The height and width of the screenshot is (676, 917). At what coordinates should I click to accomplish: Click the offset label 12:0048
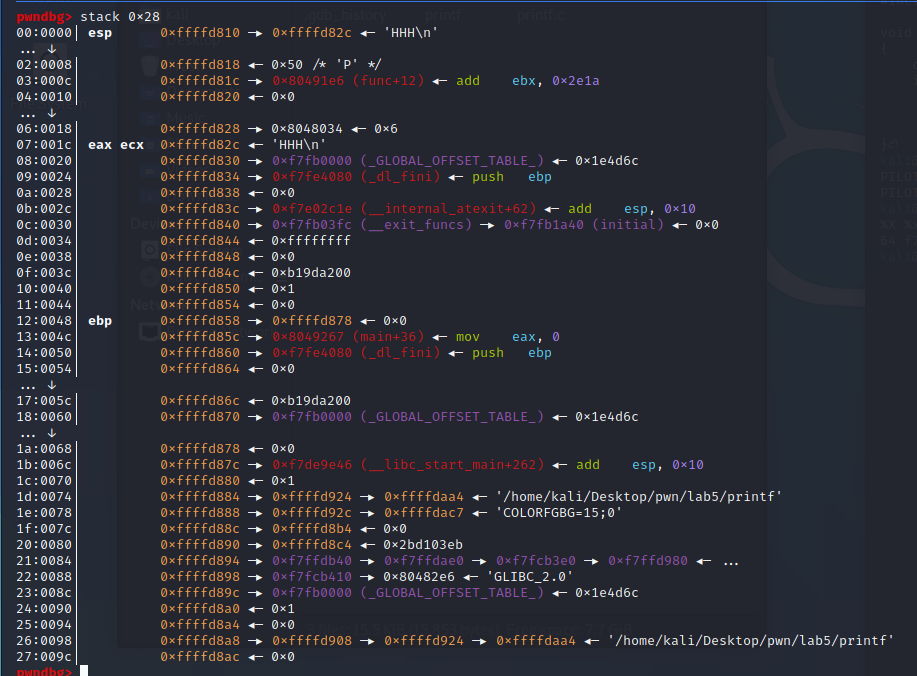(44, 320)
